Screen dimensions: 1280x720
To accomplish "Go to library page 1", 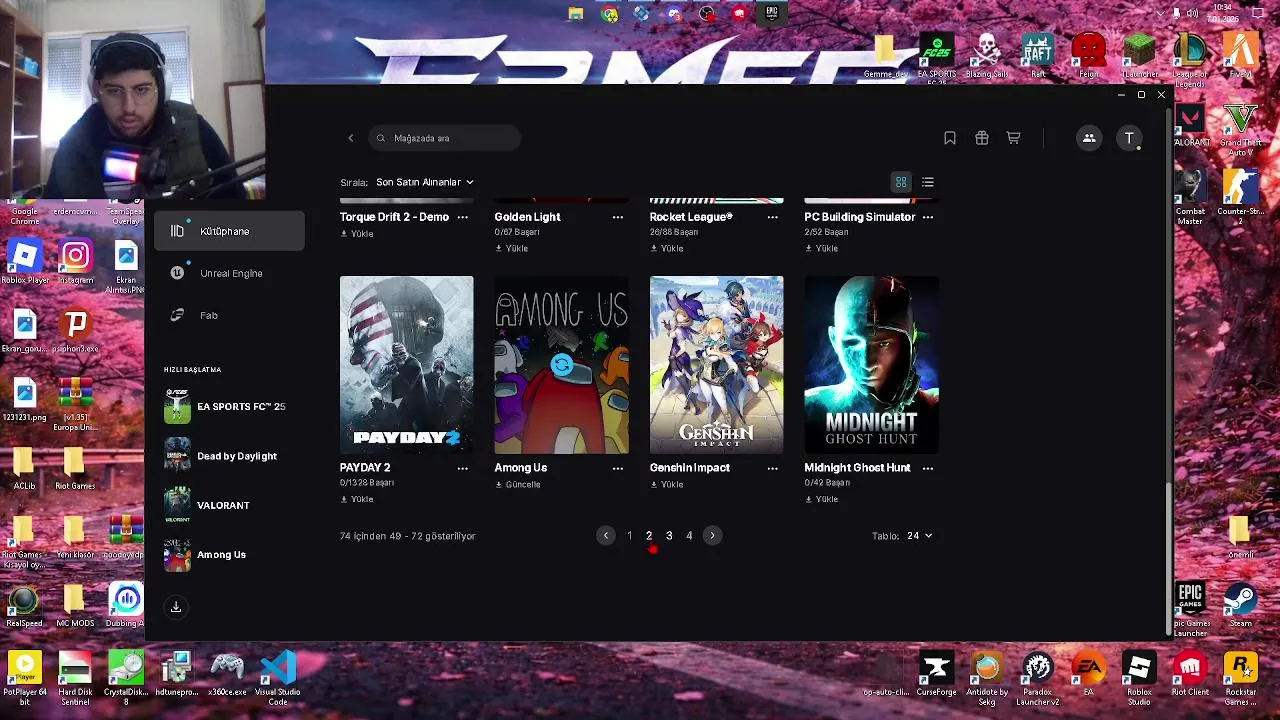I will [x=629, y=536].
